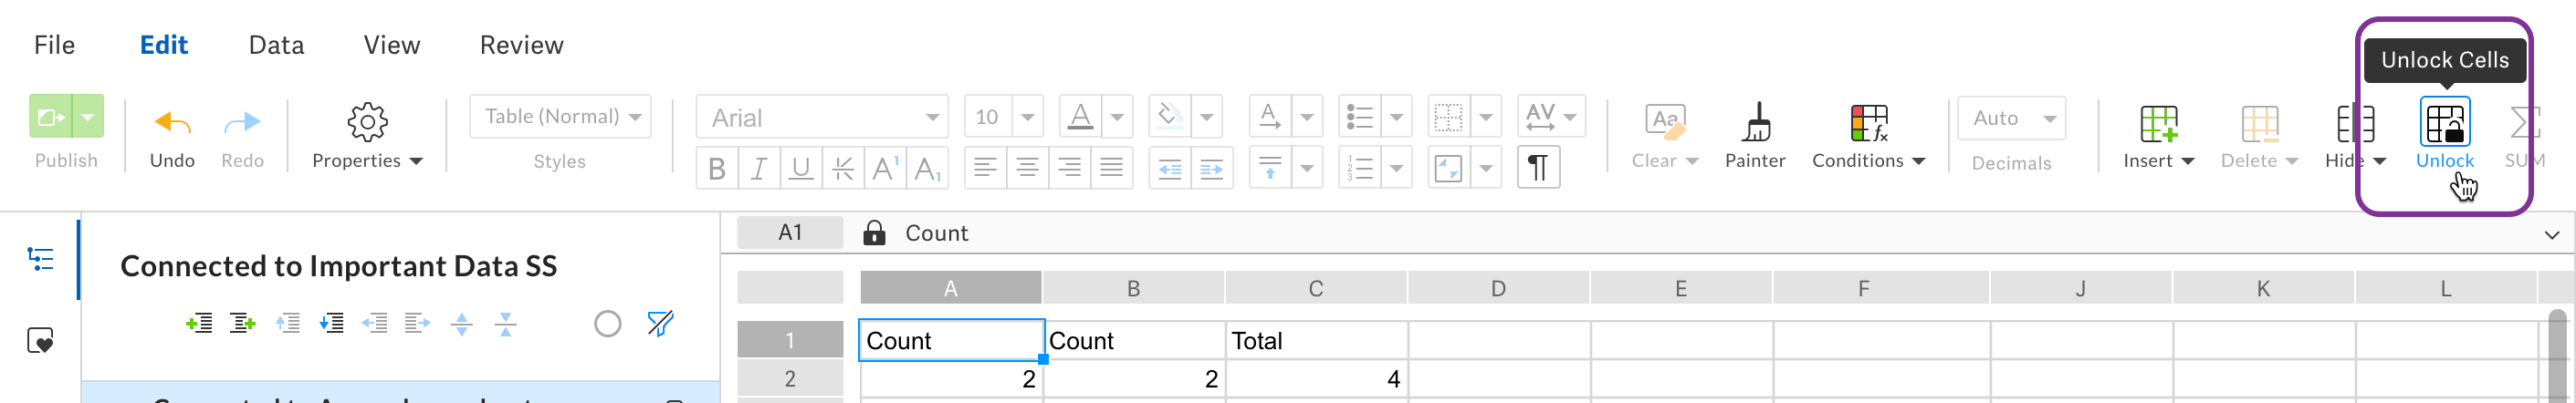Image resolution: width=2576 pixels, height=403 pixels.
Task: Click the Undo arrow icon
Action: 172,122
